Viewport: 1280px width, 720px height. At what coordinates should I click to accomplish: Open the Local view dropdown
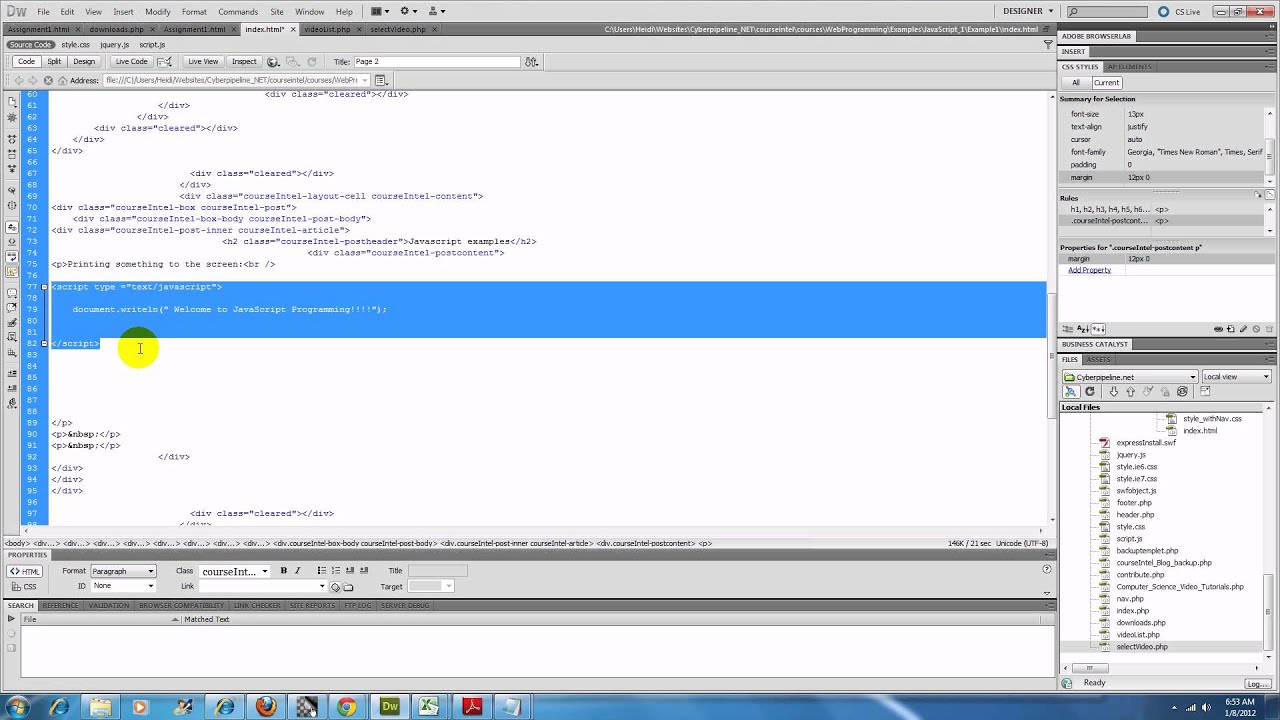1237,377
